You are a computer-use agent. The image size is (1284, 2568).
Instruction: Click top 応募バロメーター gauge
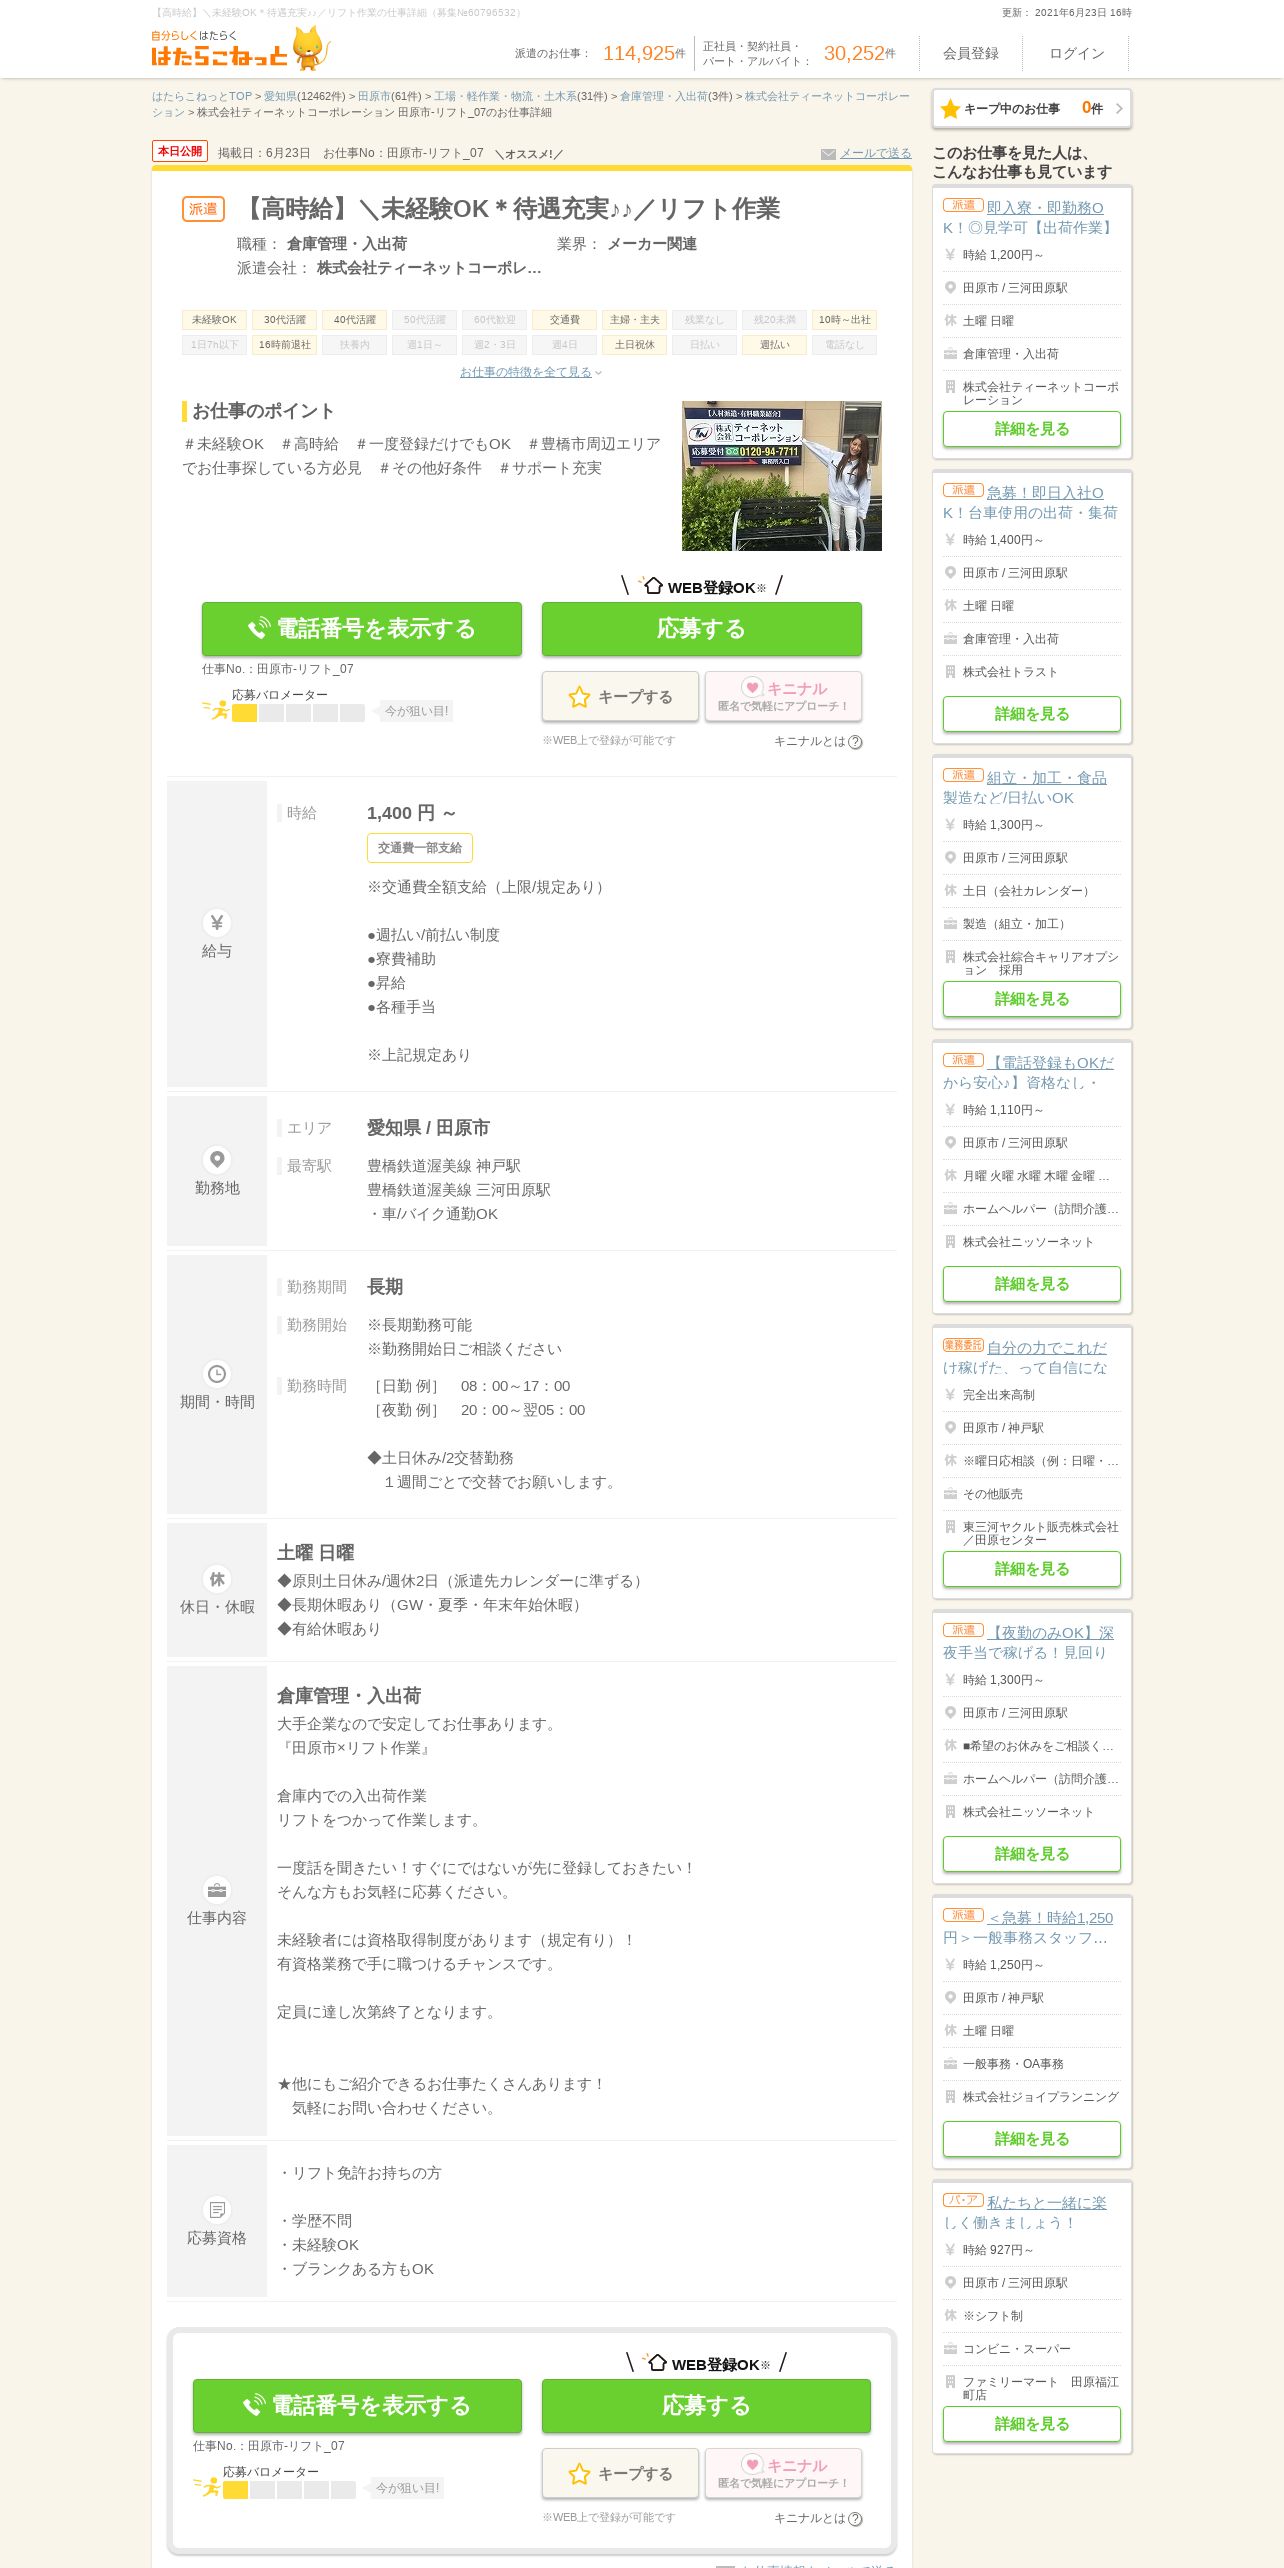(298, 713)
